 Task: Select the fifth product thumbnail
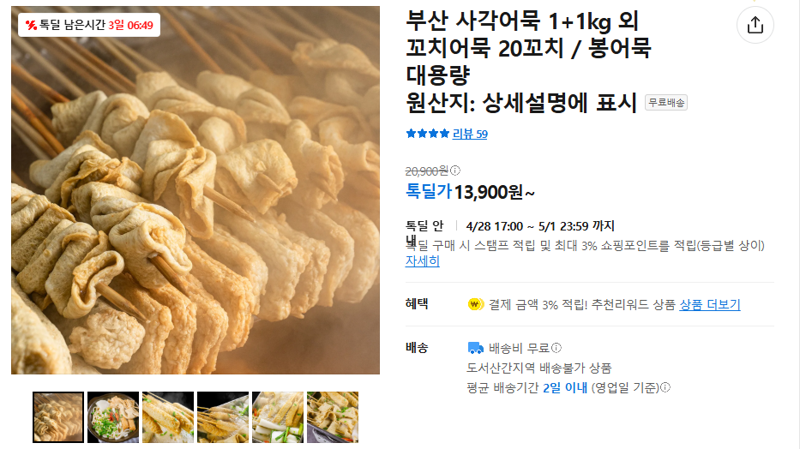tap(278, 417)
